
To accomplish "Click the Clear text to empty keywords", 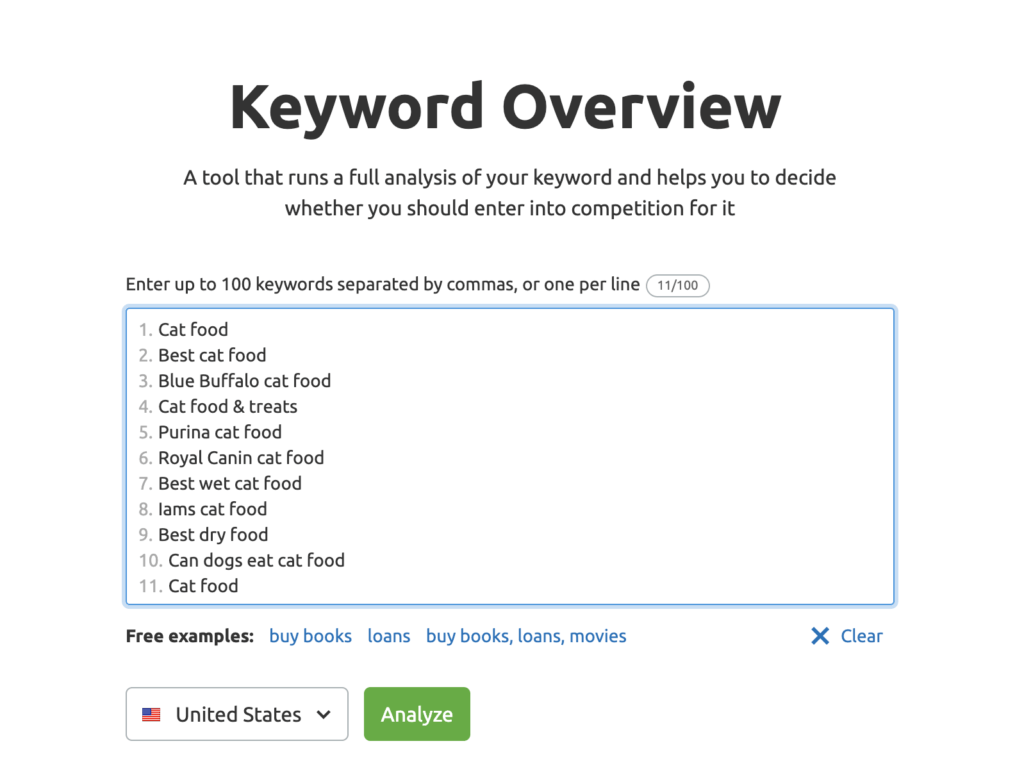I will pos(861,636).
